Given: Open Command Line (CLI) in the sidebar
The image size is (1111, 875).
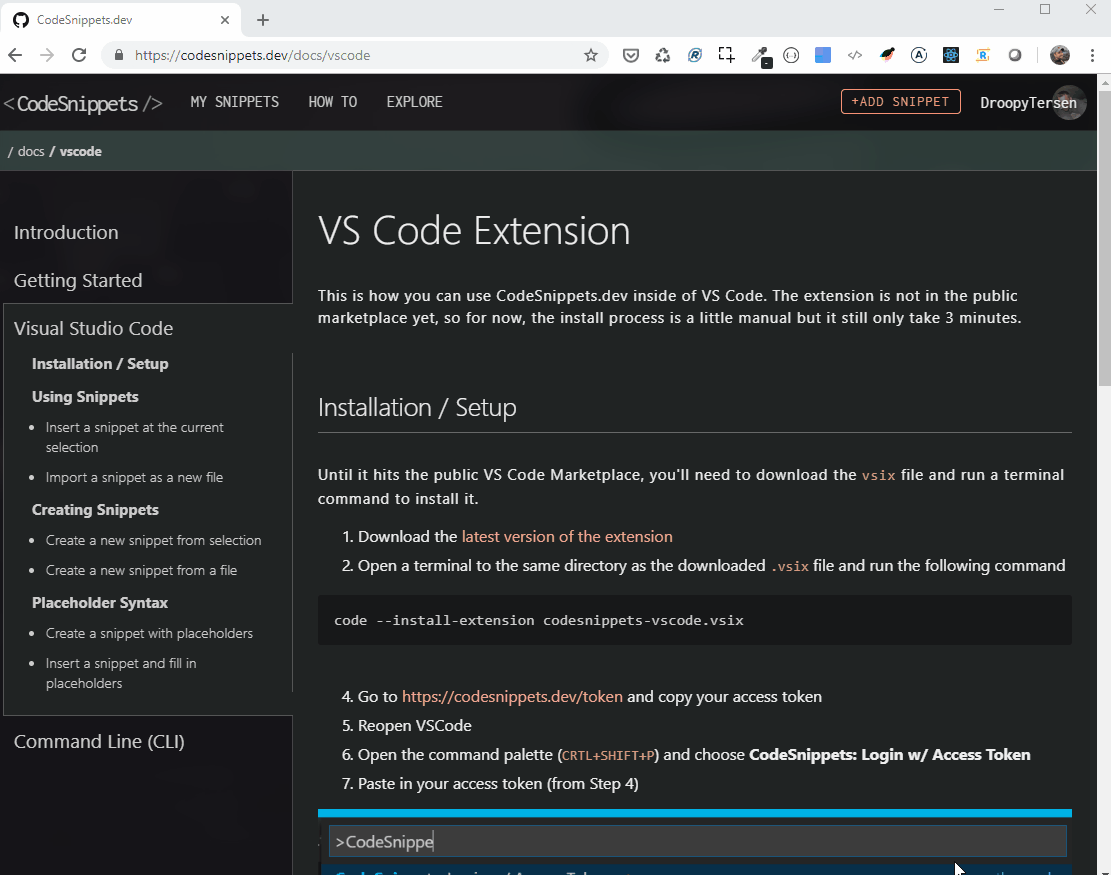Looking at the screenshot, I should click(99, 742).
